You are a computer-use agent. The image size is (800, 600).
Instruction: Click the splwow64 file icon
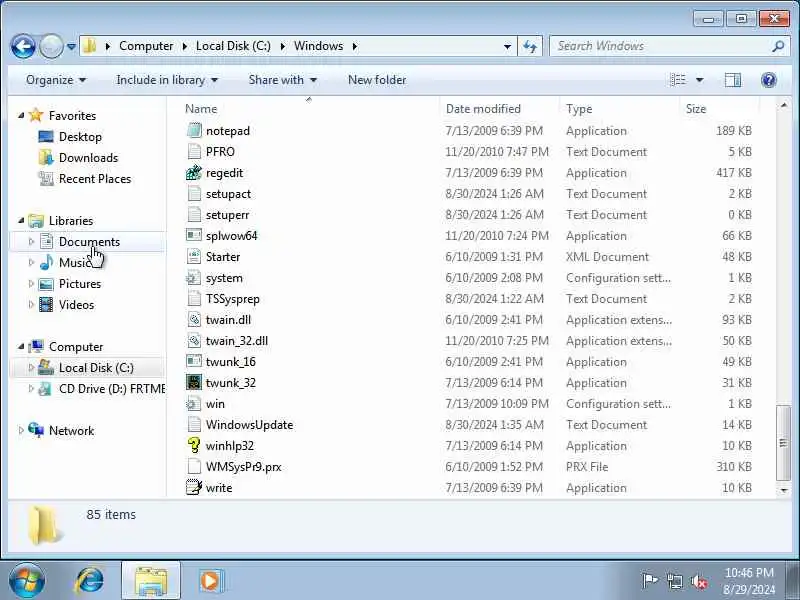[194, 235]
